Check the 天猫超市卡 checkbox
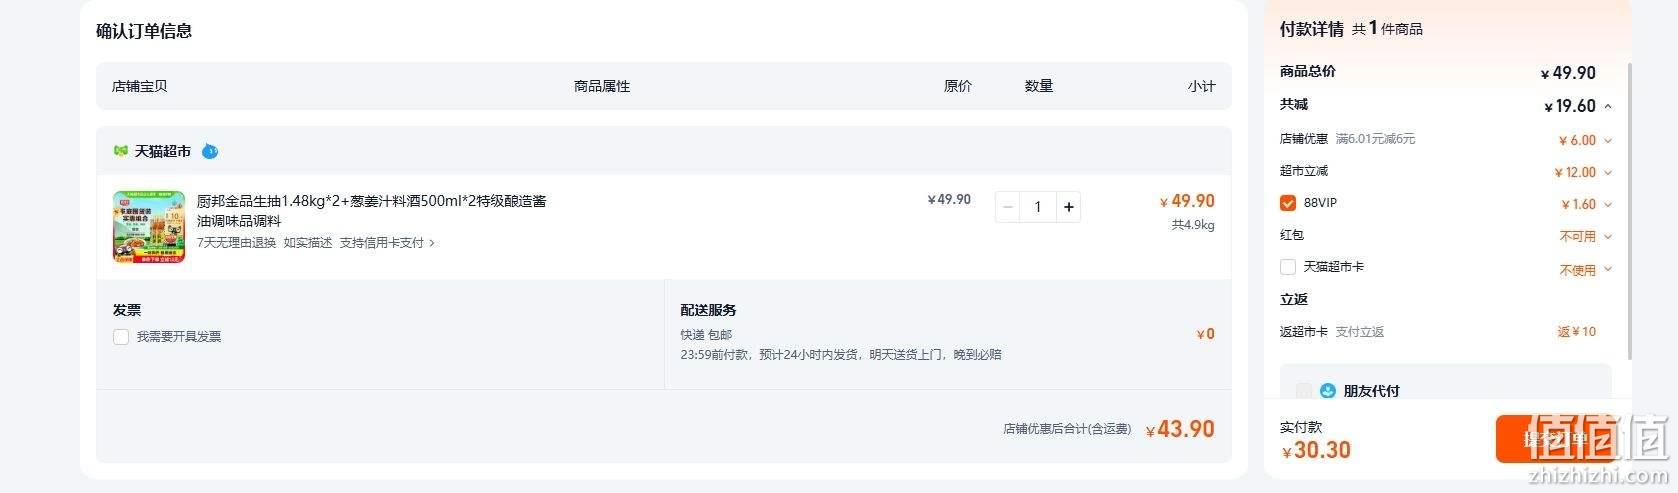Viewport: 1678px width, 493px height. pos(1288,267)
